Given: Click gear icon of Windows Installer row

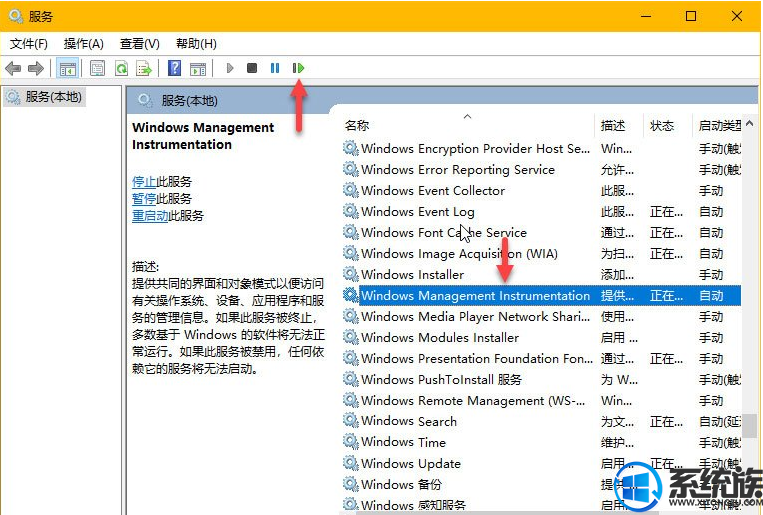Looking at the screenshot, I should (x=350, y=274).
